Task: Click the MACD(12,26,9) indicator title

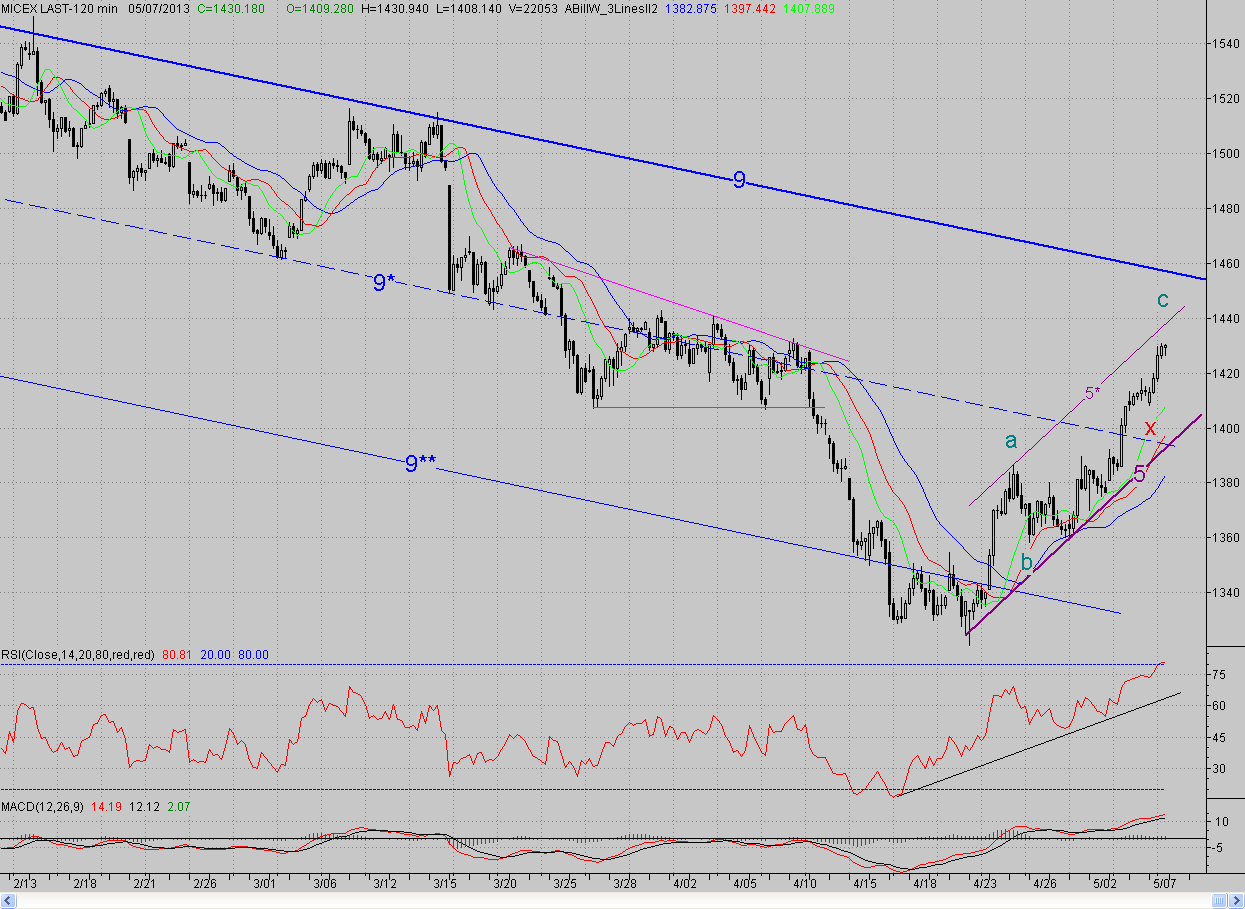Action: tap(40, 805)
